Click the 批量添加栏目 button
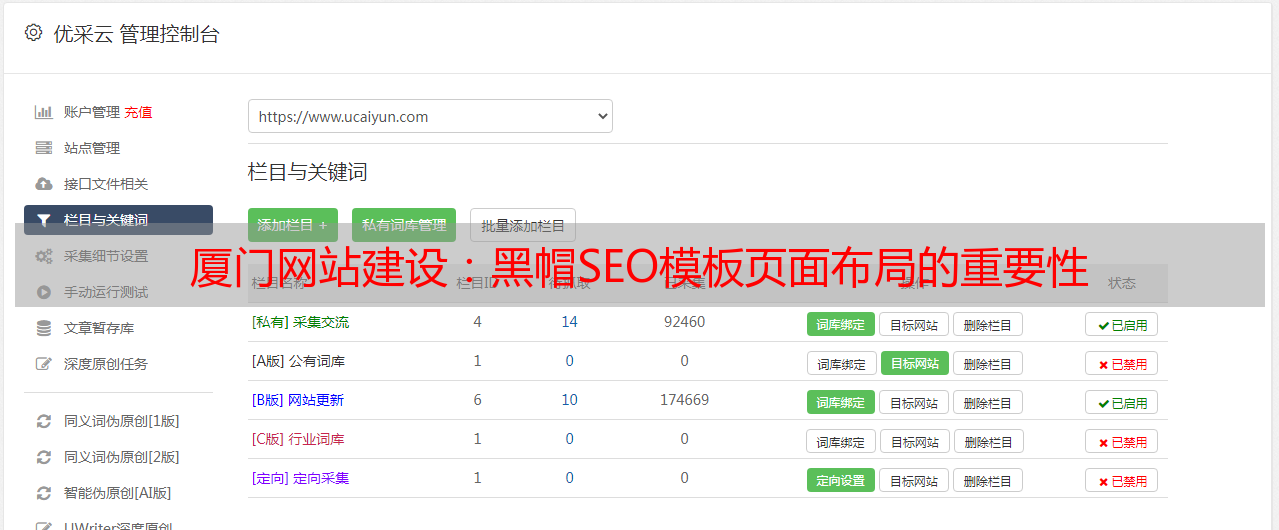This screenshot has height=530, width=1279. click(523, 225)
